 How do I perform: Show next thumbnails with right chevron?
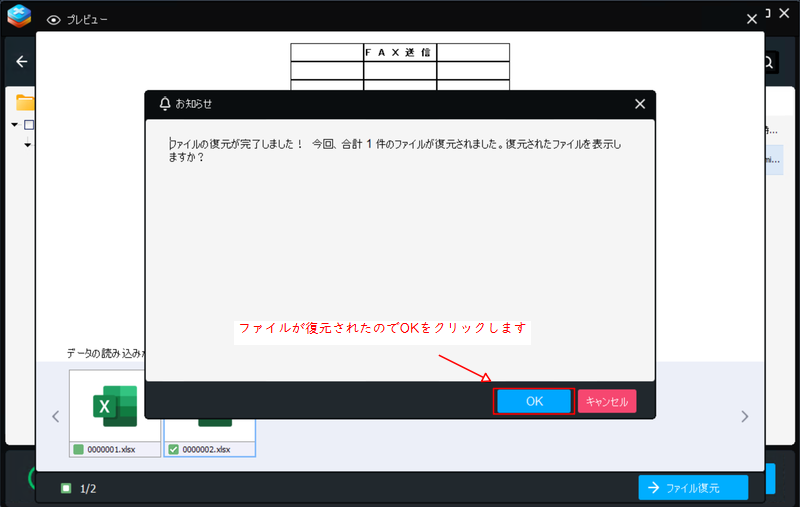pos(744,416)
